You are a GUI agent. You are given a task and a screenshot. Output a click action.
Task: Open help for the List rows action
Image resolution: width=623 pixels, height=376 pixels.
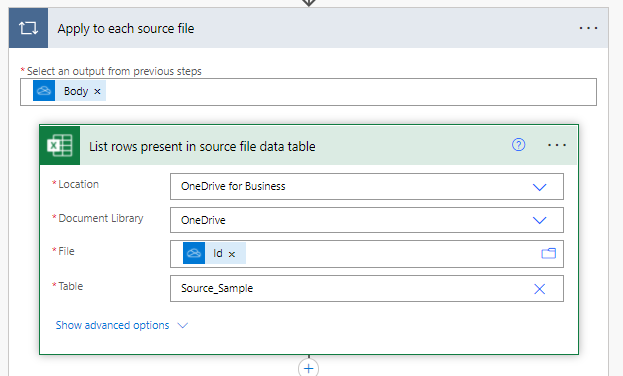point(518,145)
